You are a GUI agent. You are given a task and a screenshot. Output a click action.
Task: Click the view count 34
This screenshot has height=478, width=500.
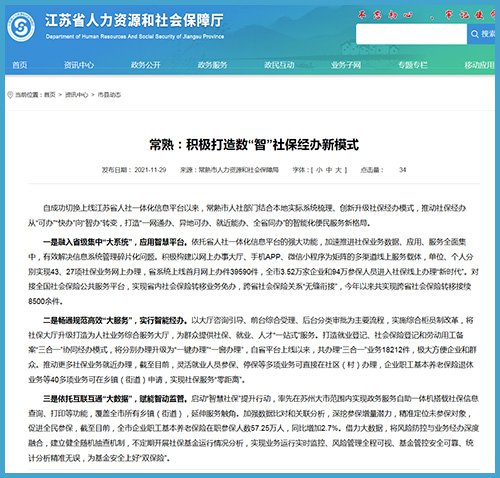pyautogui.click(x=403, y=170)
